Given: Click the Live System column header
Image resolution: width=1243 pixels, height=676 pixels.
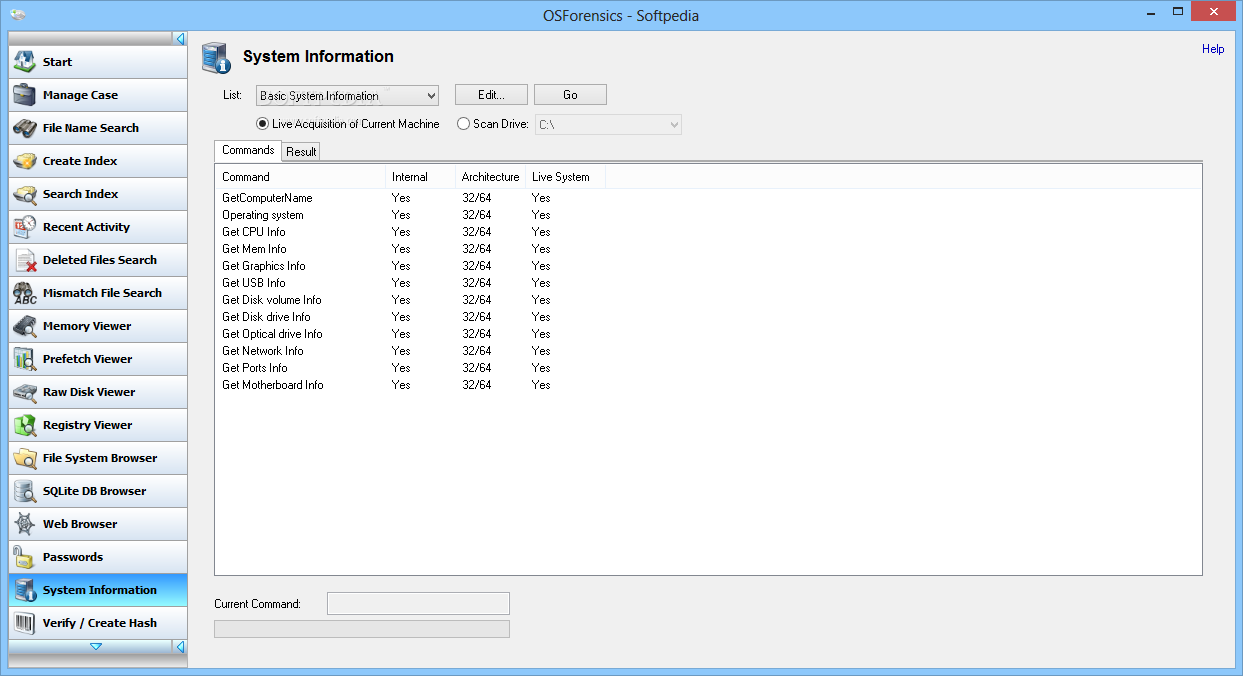Looking at the screenshot, I should [566, 177].
